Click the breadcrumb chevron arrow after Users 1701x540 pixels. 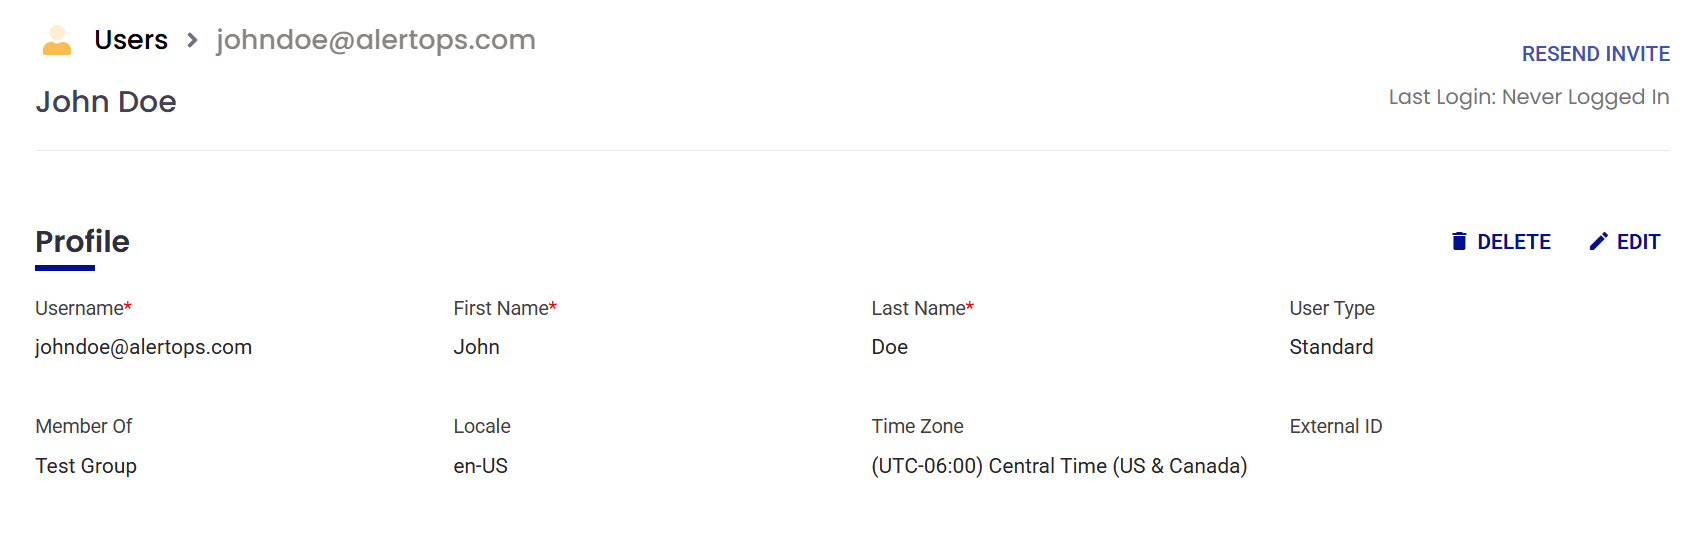pyautogui.click(x=192, y=40)
